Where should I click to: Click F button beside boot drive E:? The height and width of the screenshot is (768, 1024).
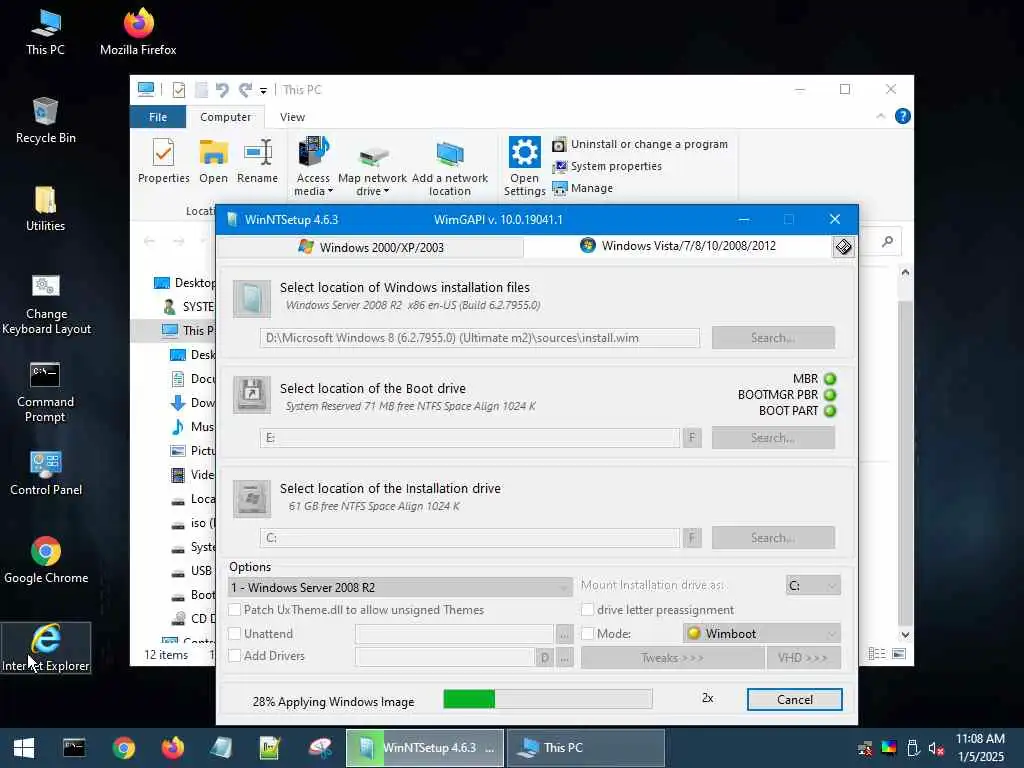point(692,438)
